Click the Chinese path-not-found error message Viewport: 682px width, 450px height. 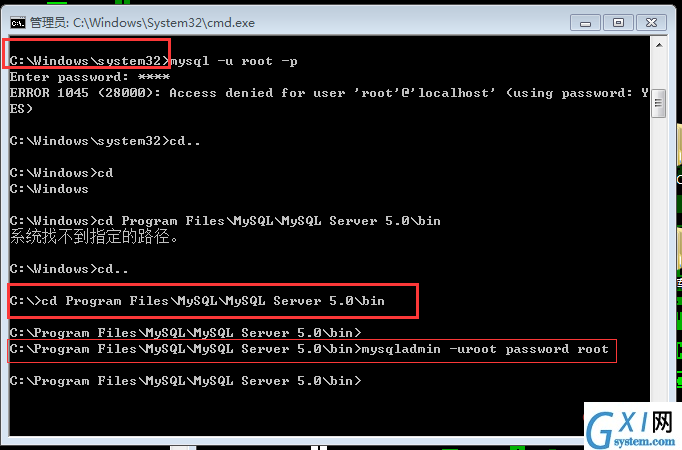click(x=94, y=237)
